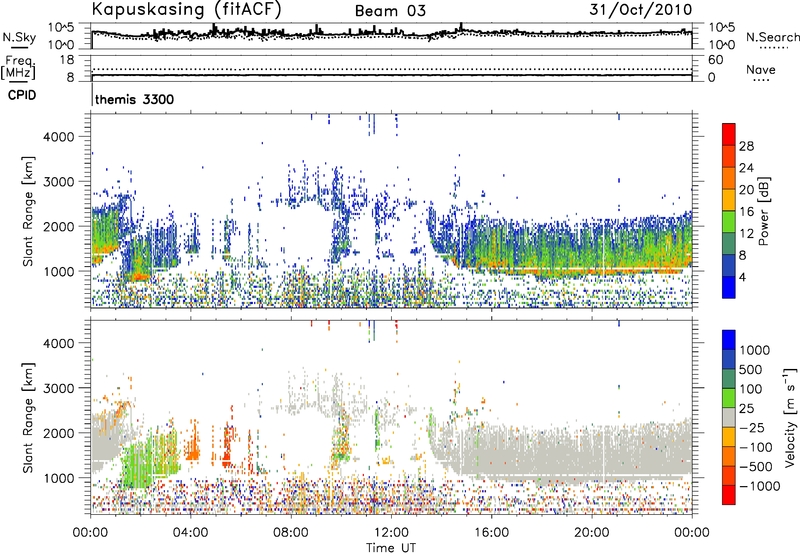
Task: Click the '12:00' time axis label
Action: click(391, 533)
